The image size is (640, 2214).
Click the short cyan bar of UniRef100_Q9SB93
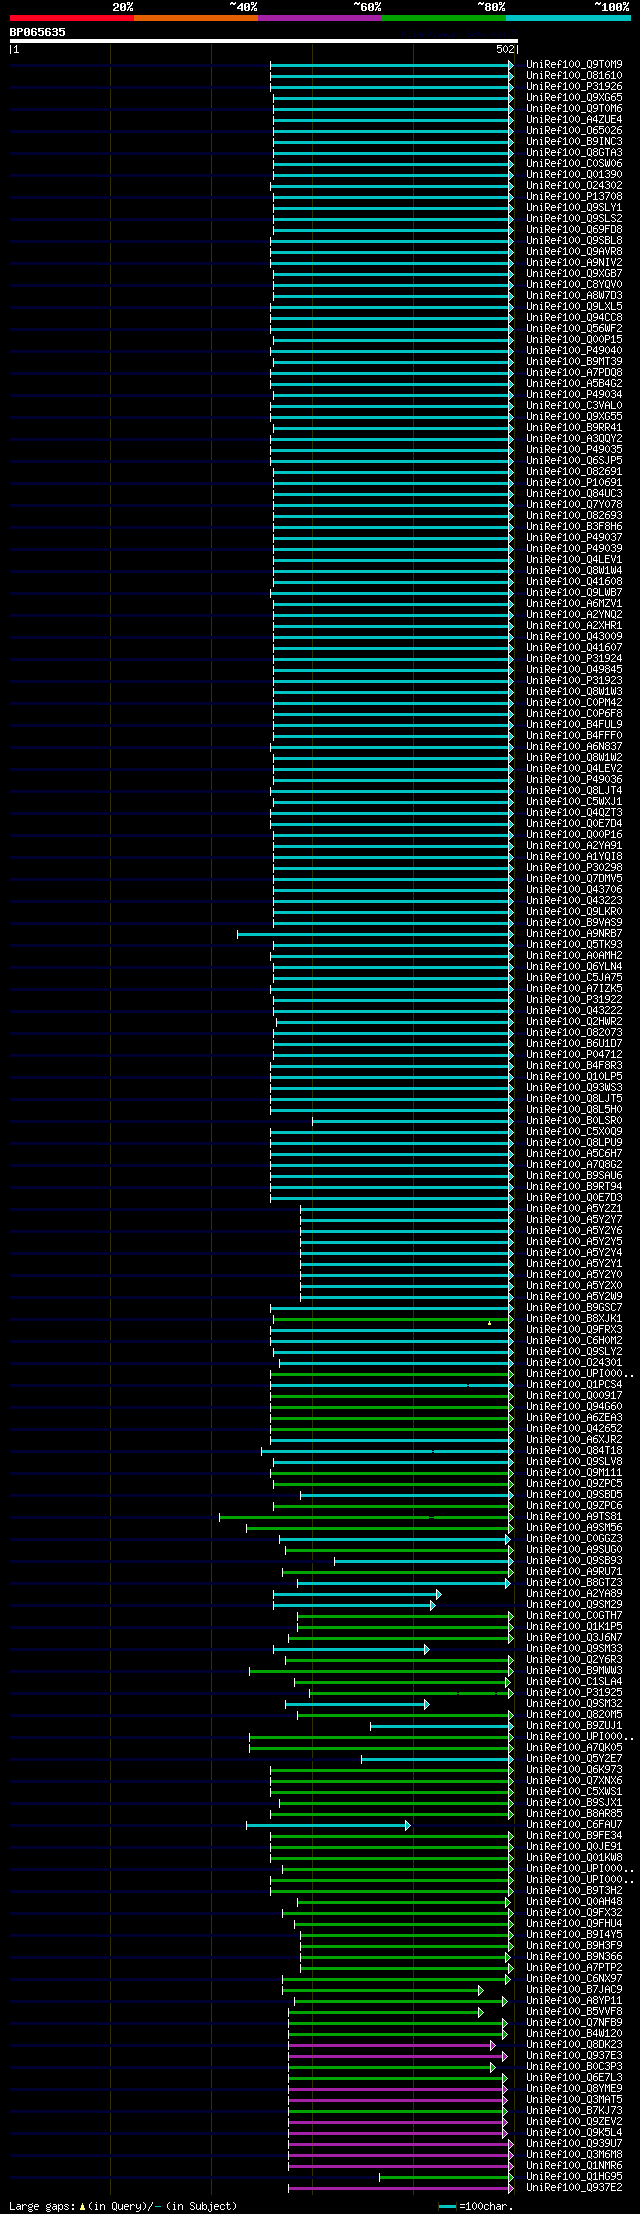[x=423, y=1561]
